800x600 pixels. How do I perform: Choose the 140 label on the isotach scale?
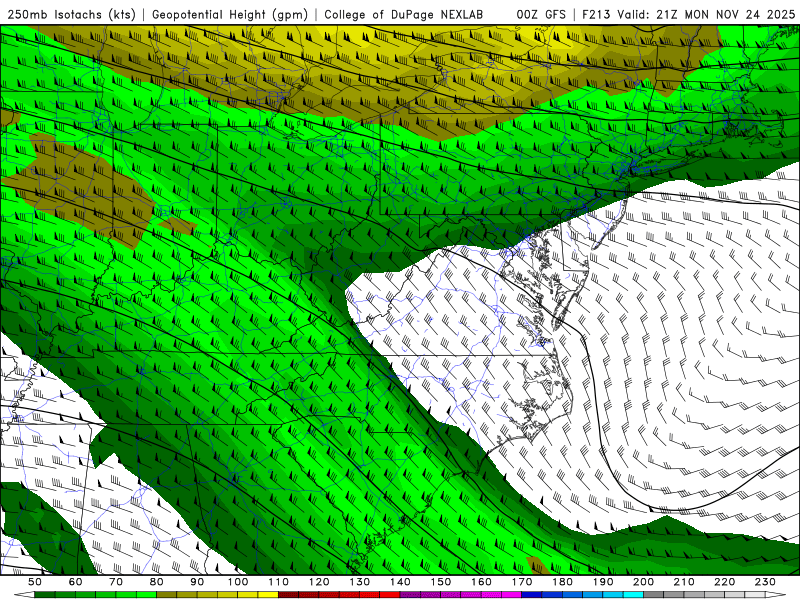pyautogui.click(x=401, y=582)
